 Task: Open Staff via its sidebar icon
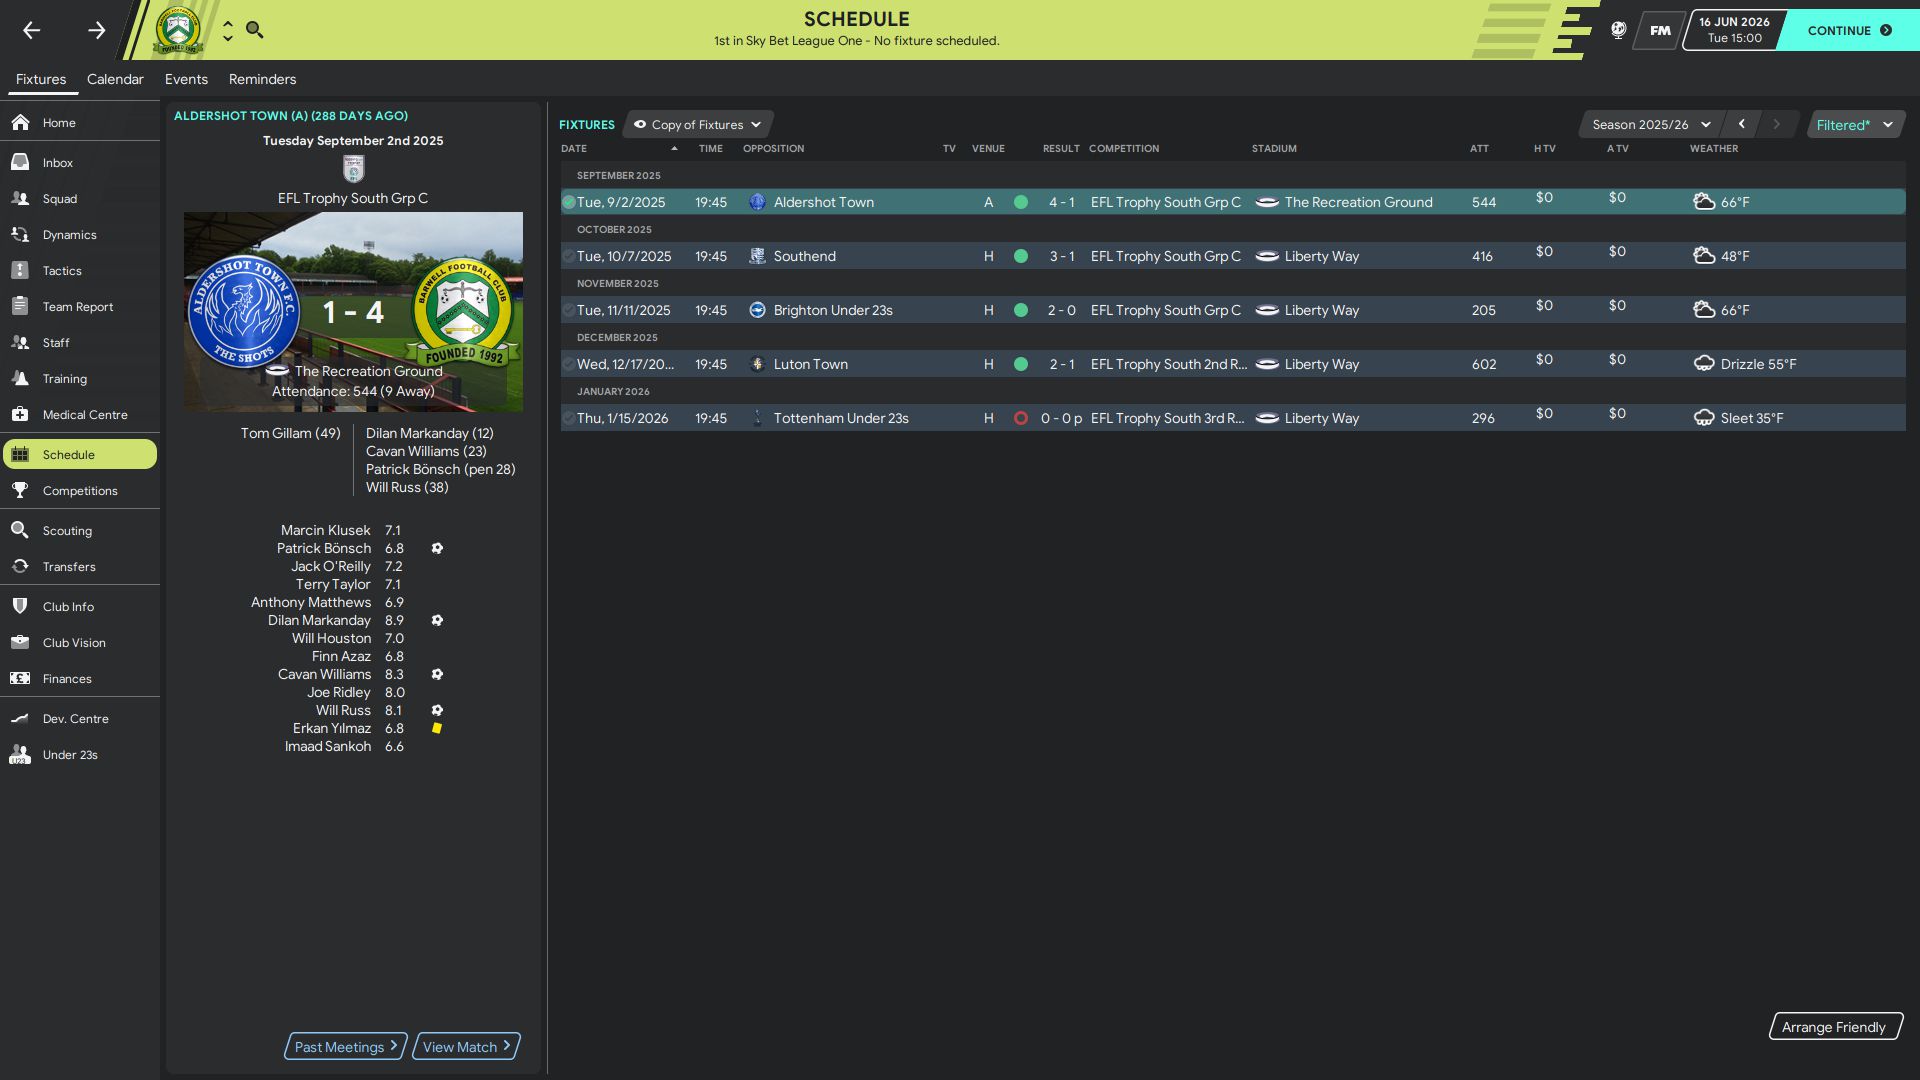click(20, 342)
